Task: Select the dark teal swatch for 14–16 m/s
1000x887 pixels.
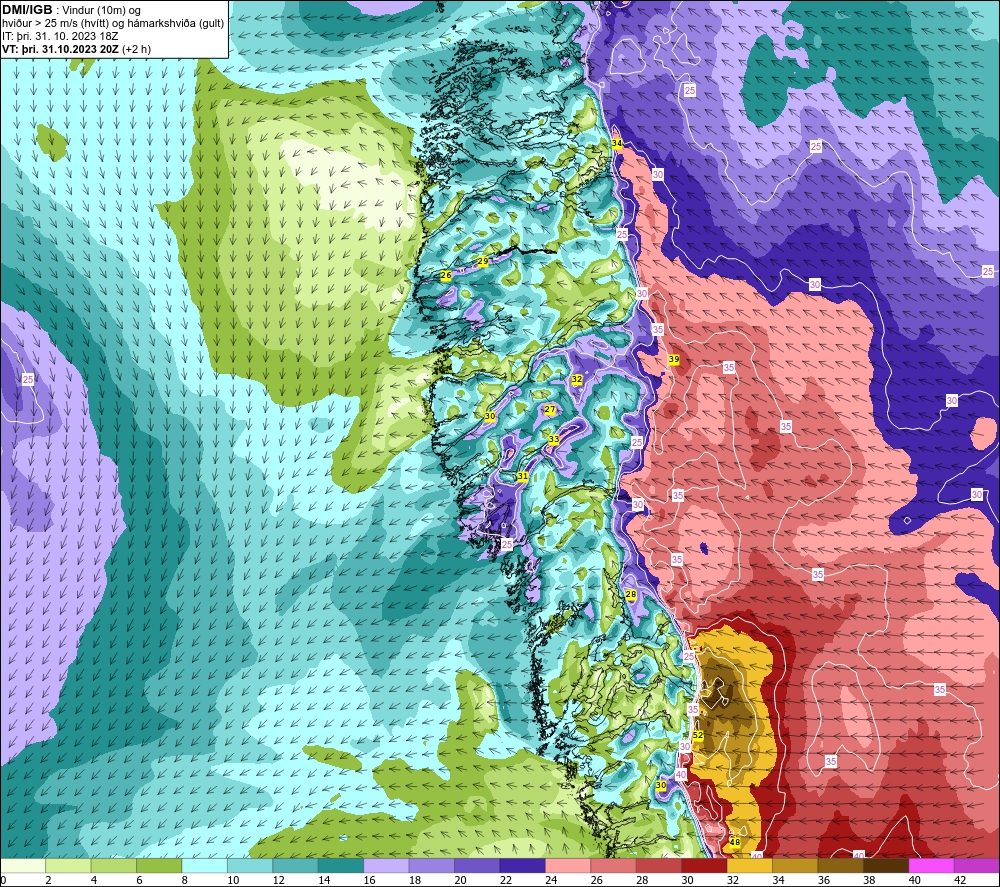Action: click(x=341, y=865)
